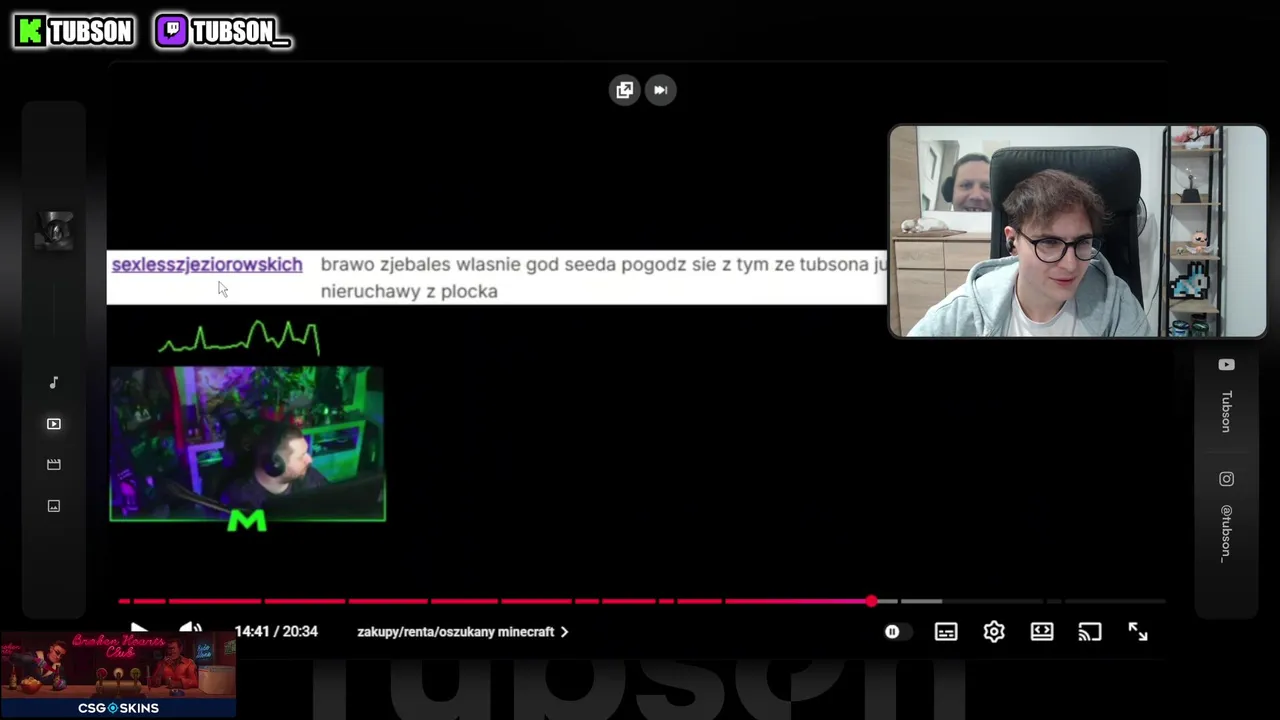Image resolution: width=1280 pixels, height=720 pixels.
Task: Click the vertical Tubson YouTube label
Action: [1226, 411]
